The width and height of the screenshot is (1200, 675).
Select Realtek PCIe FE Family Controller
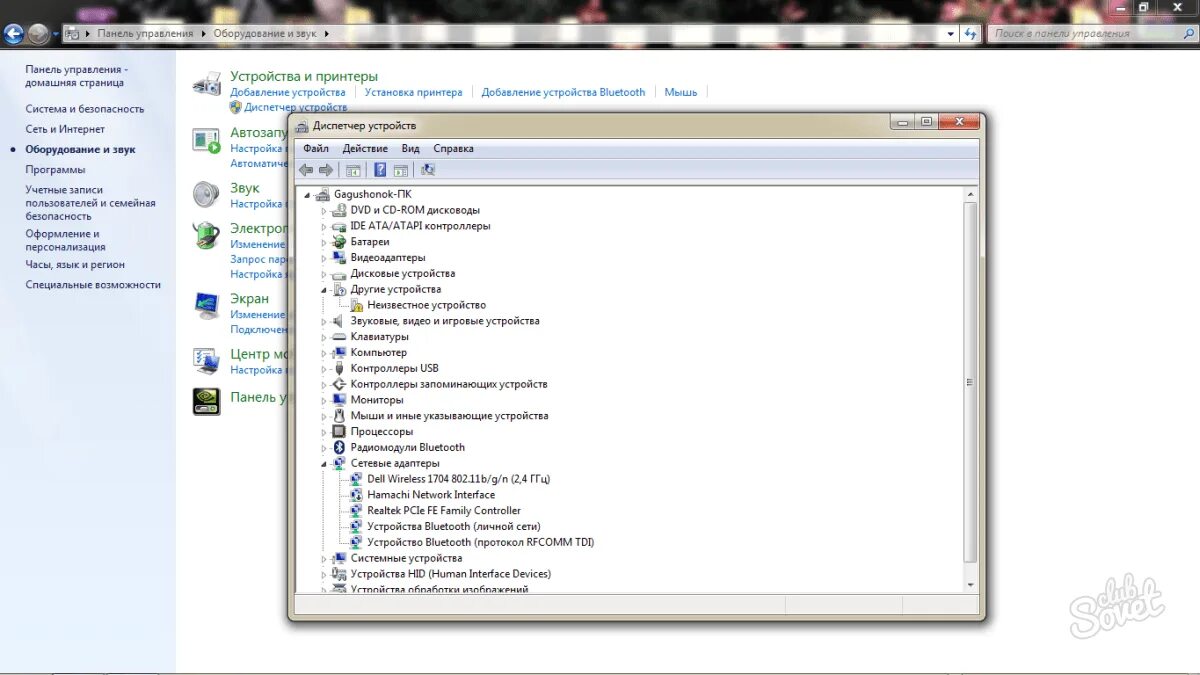pos(444,511)
